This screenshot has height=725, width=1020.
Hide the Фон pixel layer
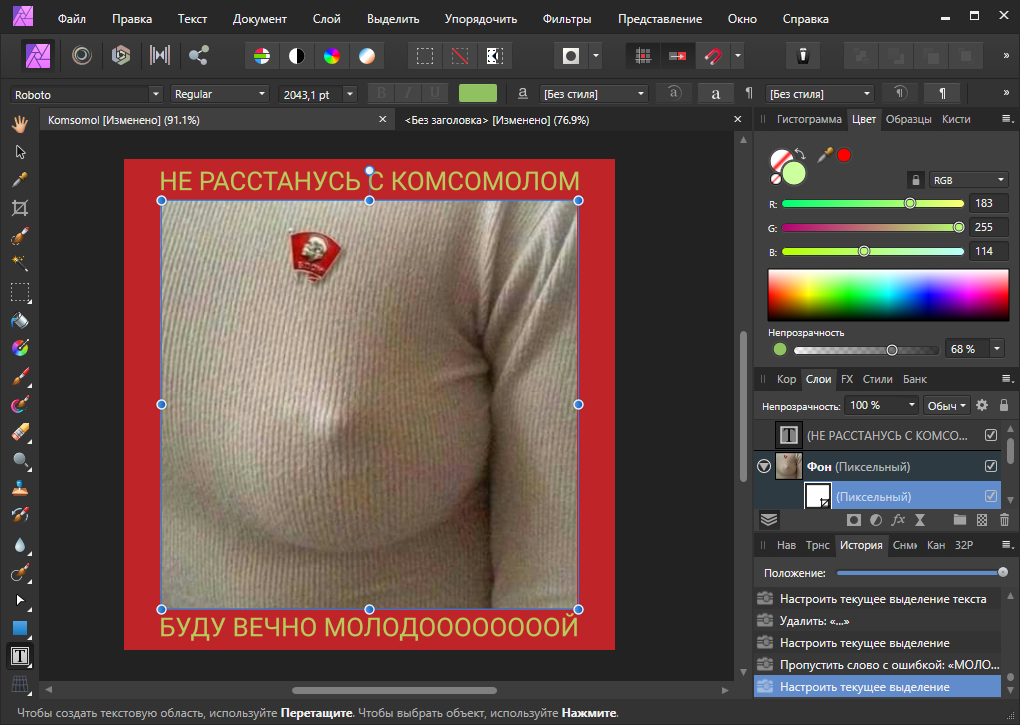[x=991, y=466]
